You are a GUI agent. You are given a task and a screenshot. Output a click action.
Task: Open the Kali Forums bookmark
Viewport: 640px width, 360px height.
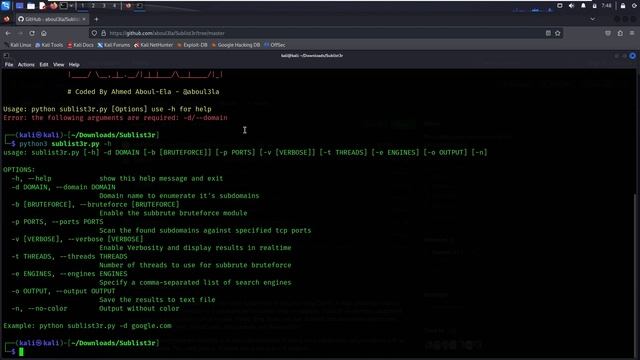[113, 45]
